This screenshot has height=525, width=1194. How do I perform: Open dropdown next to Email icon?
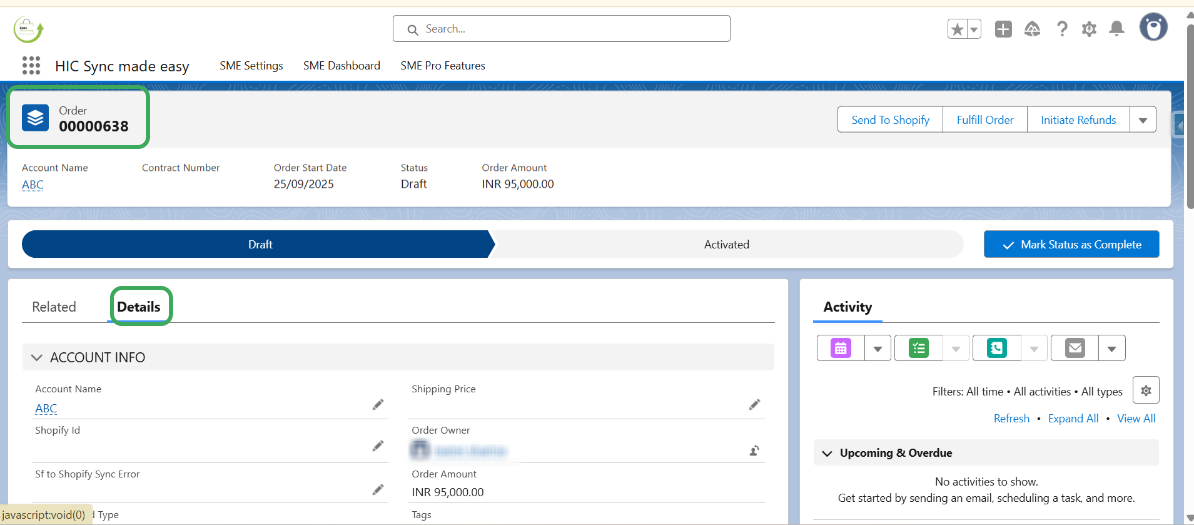point(1112,348)
